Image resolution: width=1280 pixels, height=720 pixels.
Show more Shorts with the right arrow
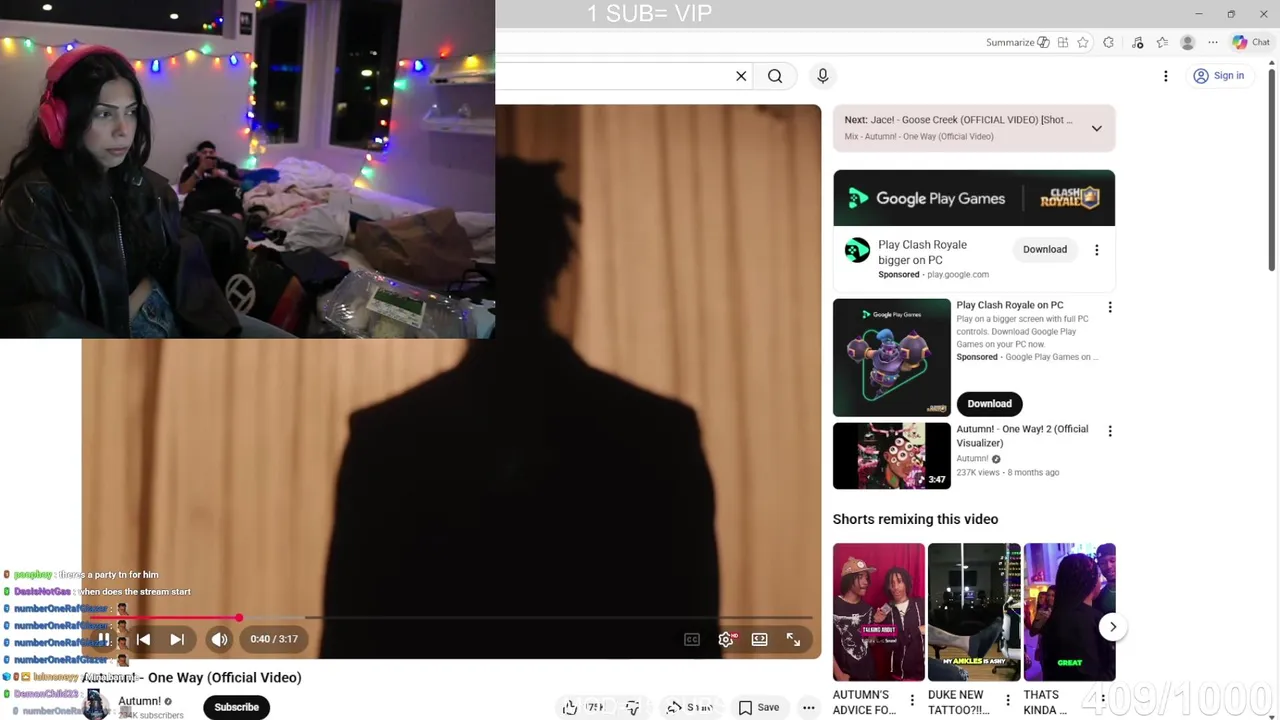[1113, 627]
